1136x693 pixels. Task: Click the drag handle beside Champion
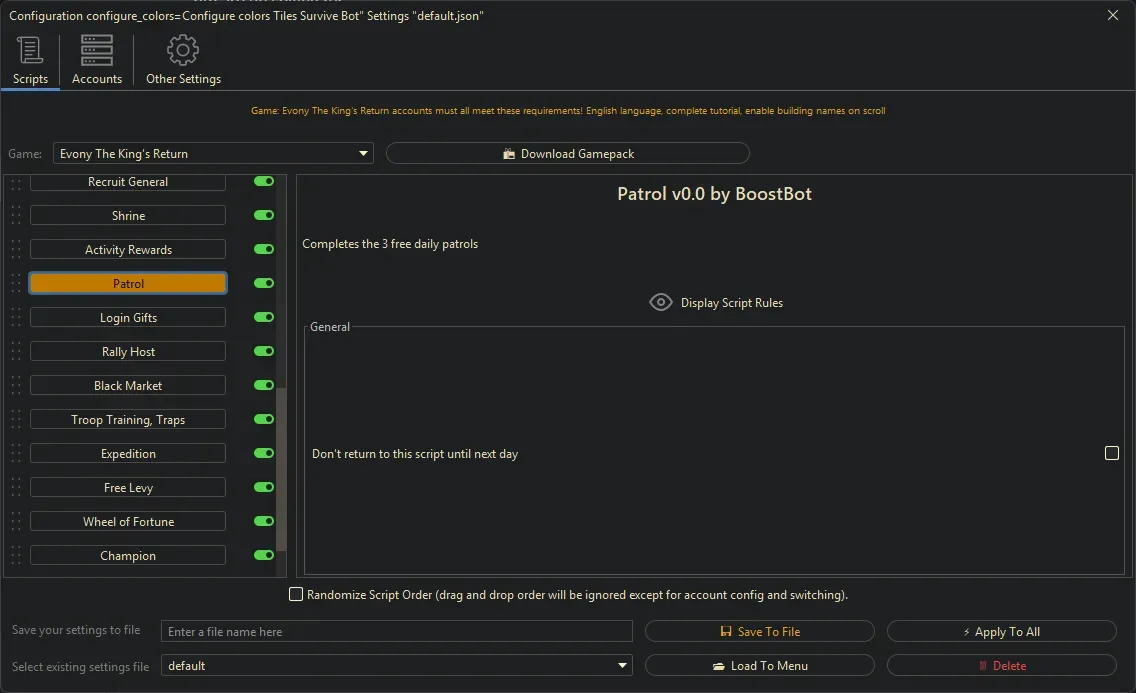(15, 556)
